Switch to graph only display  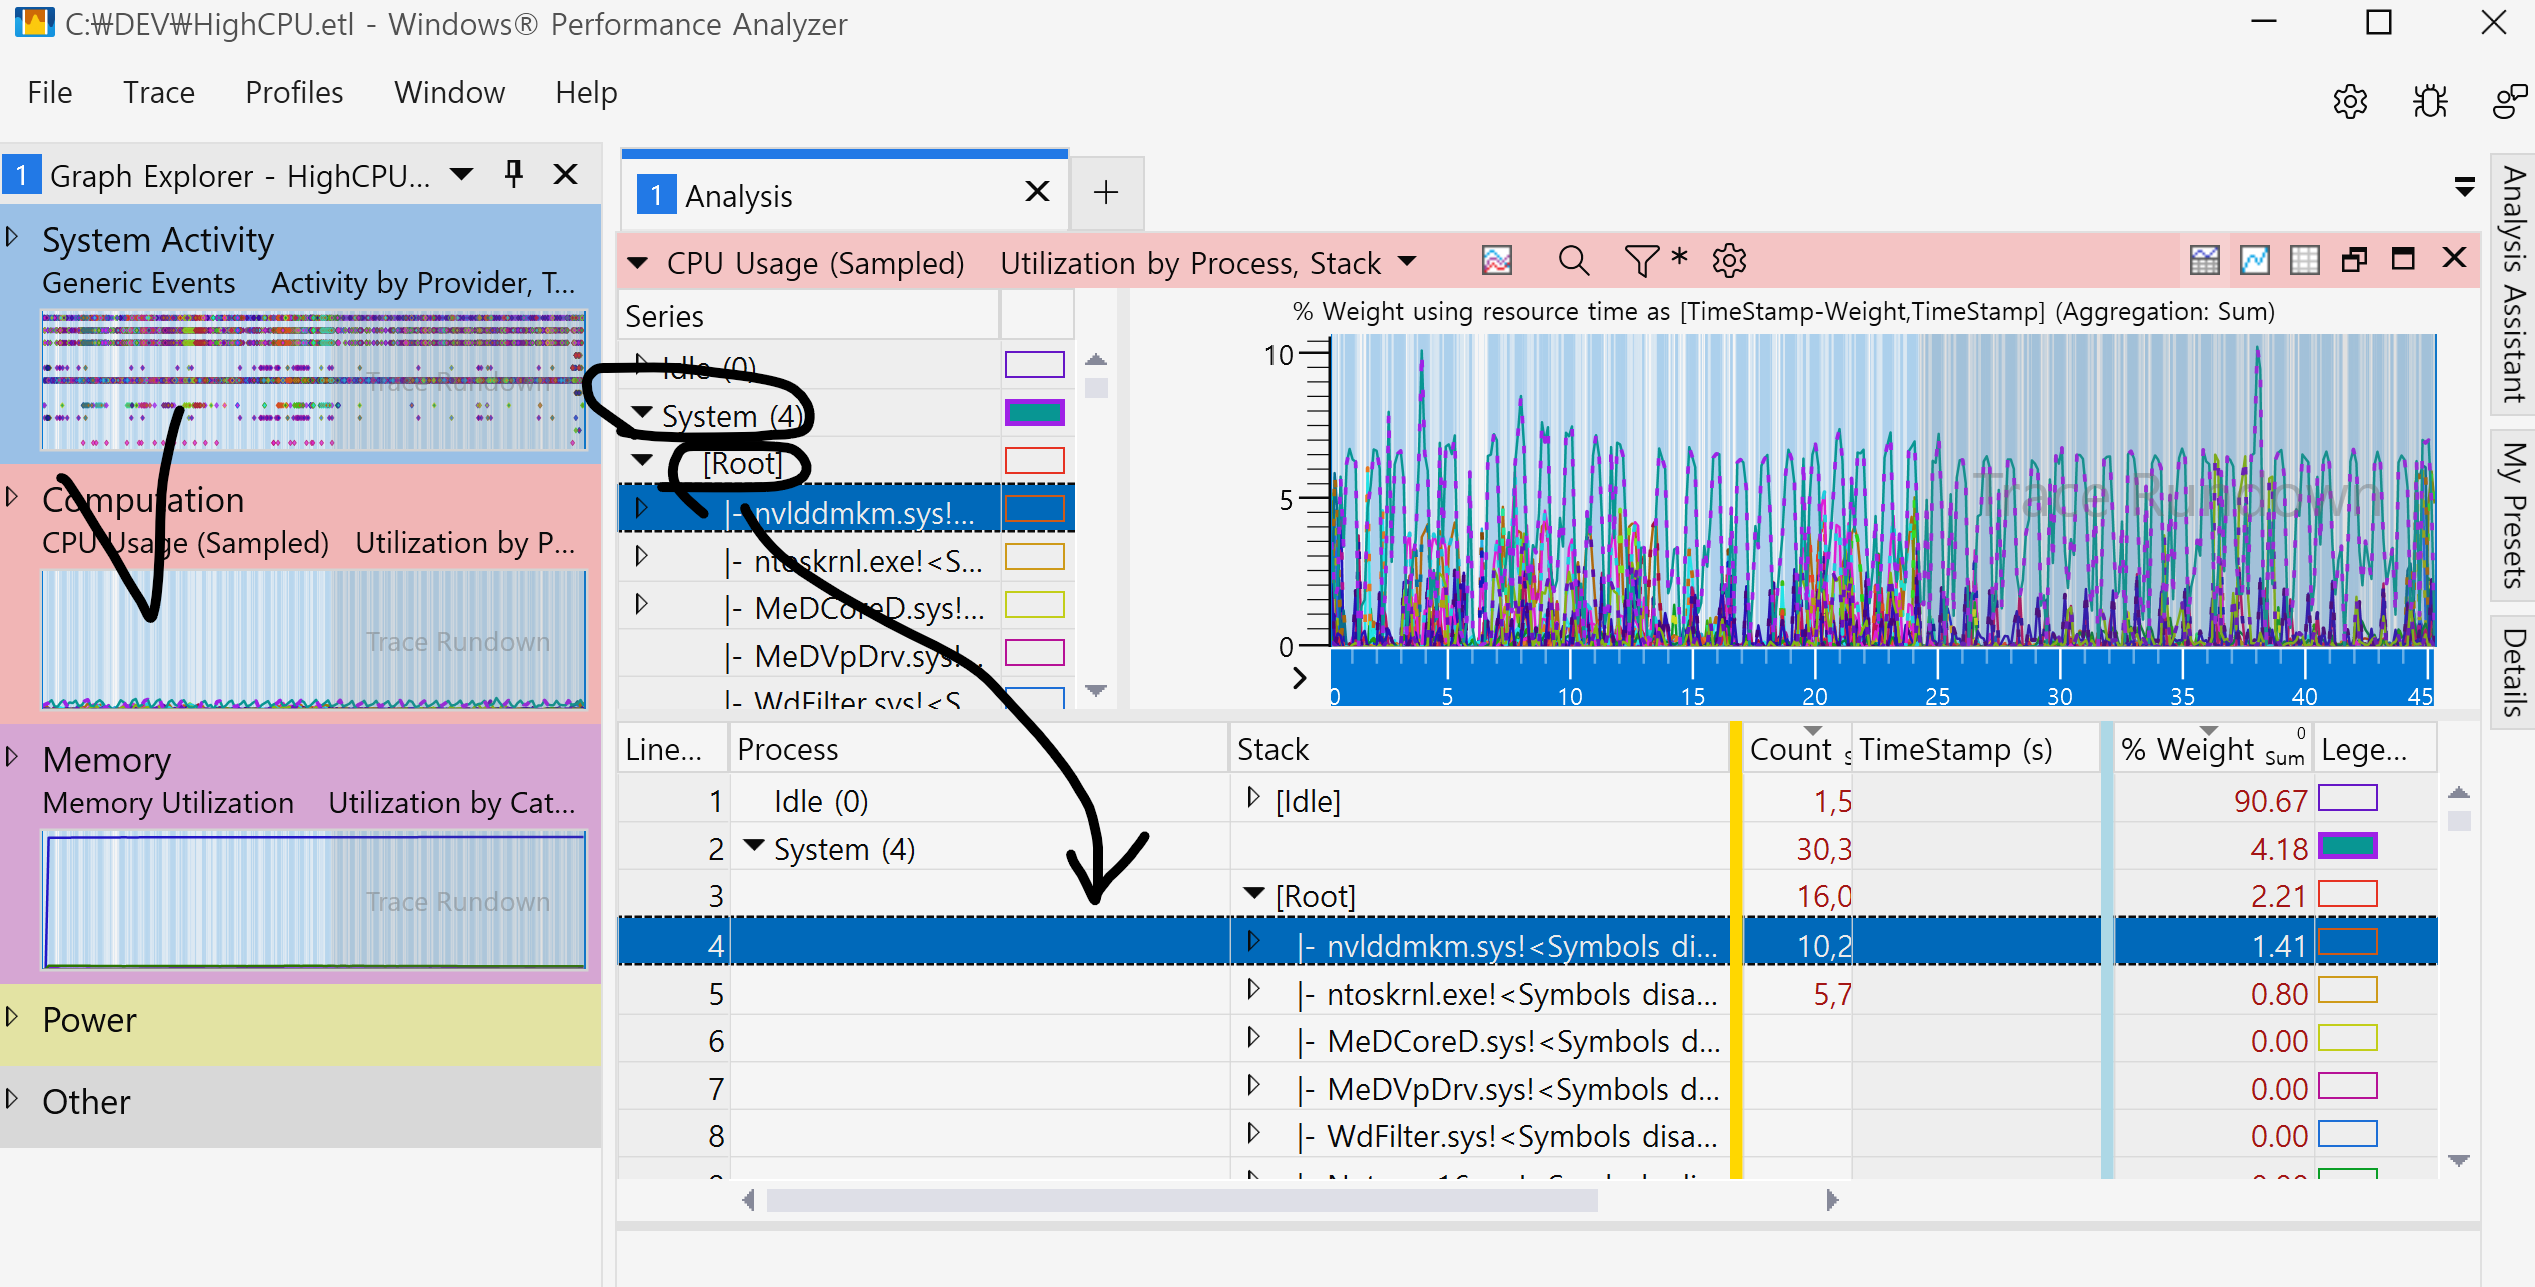(2254, 260)
